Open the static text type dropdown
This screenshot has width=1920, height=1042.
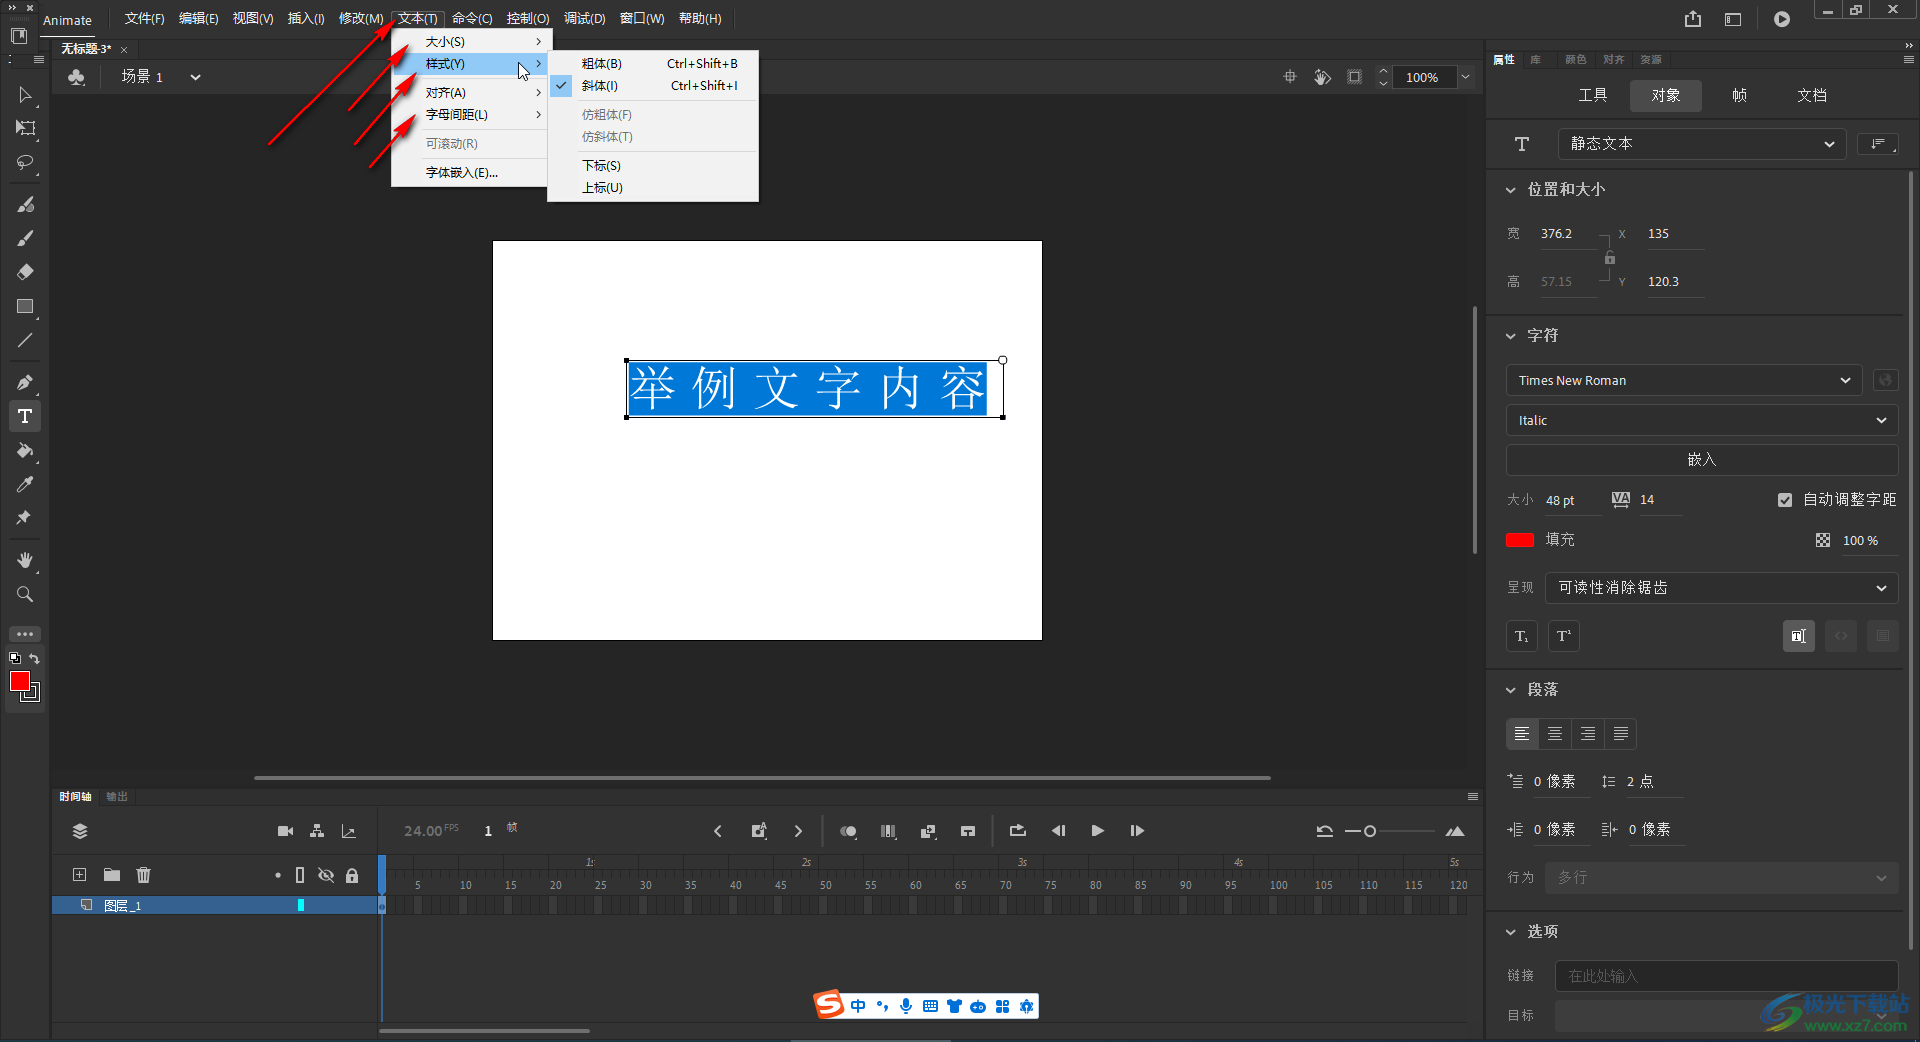pyautogui.click(x=1702, y=144)
